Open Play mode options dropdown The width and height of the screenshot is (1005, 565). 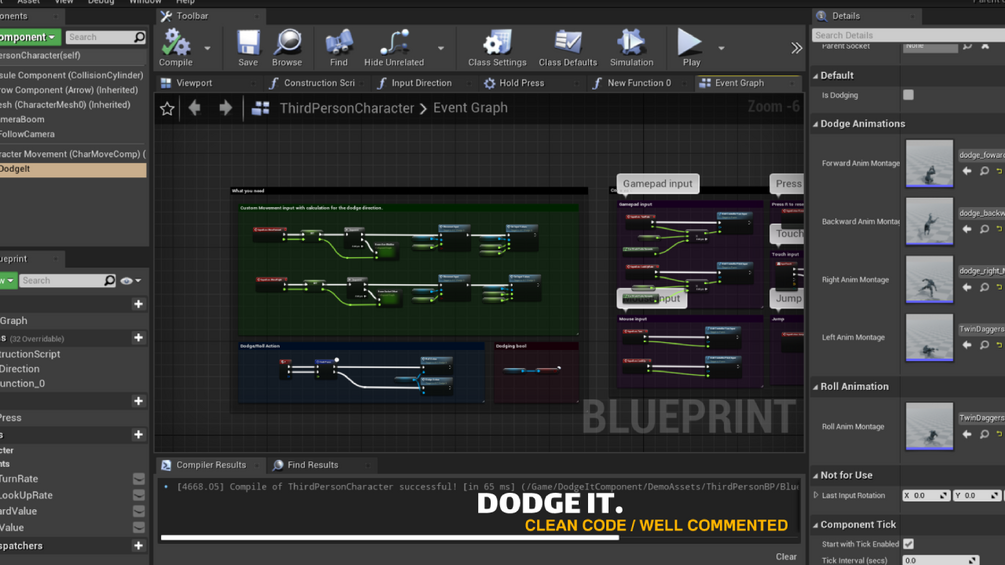coord(721,48)
